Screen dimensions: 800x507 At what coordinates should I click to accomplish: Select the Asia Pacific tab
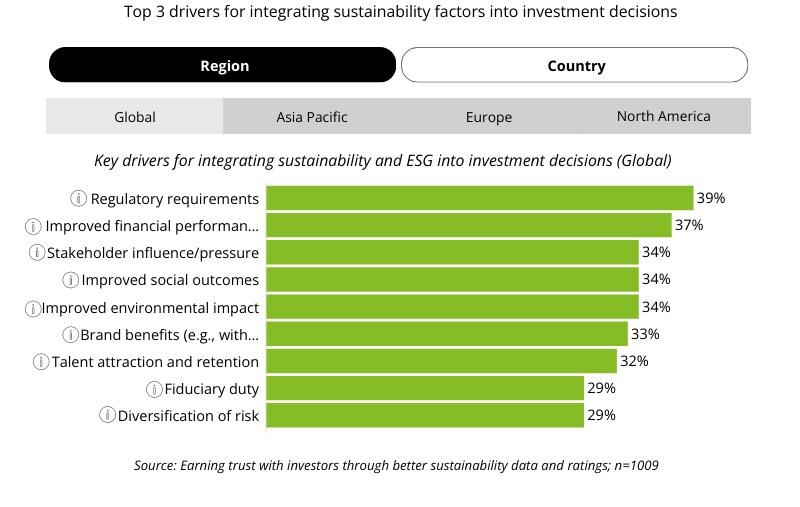tap(312, 117)
